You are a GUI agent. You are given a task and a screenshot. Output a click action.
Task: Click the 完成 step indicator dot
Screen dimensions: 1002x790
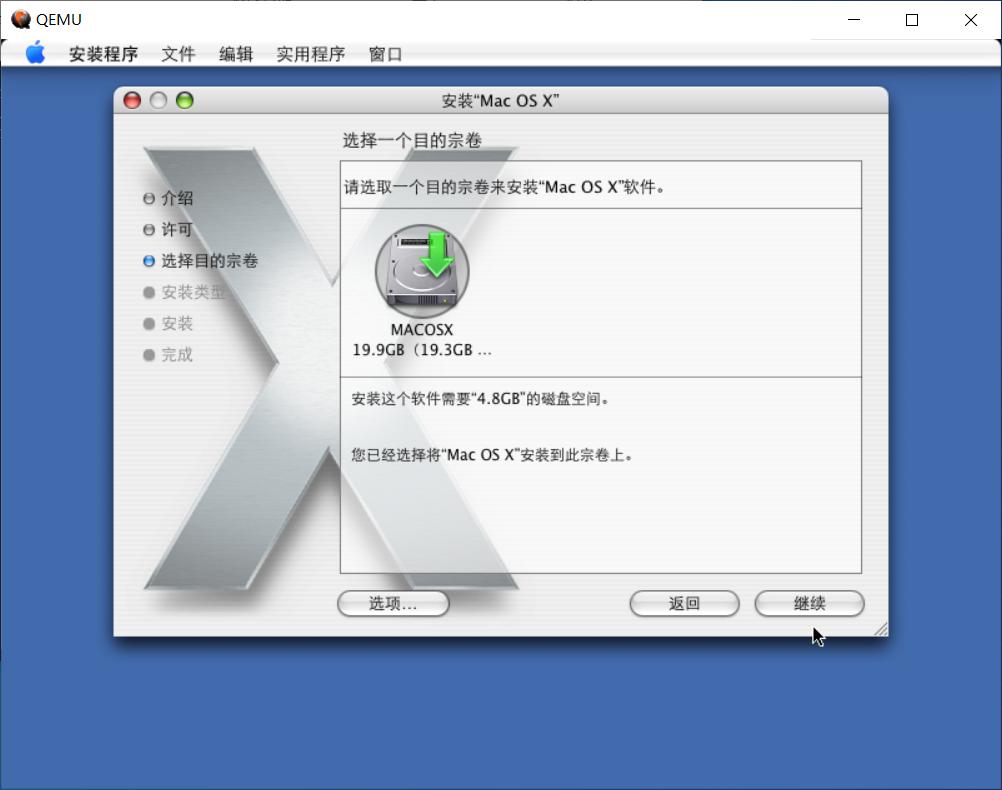click(x=148, y=354)
